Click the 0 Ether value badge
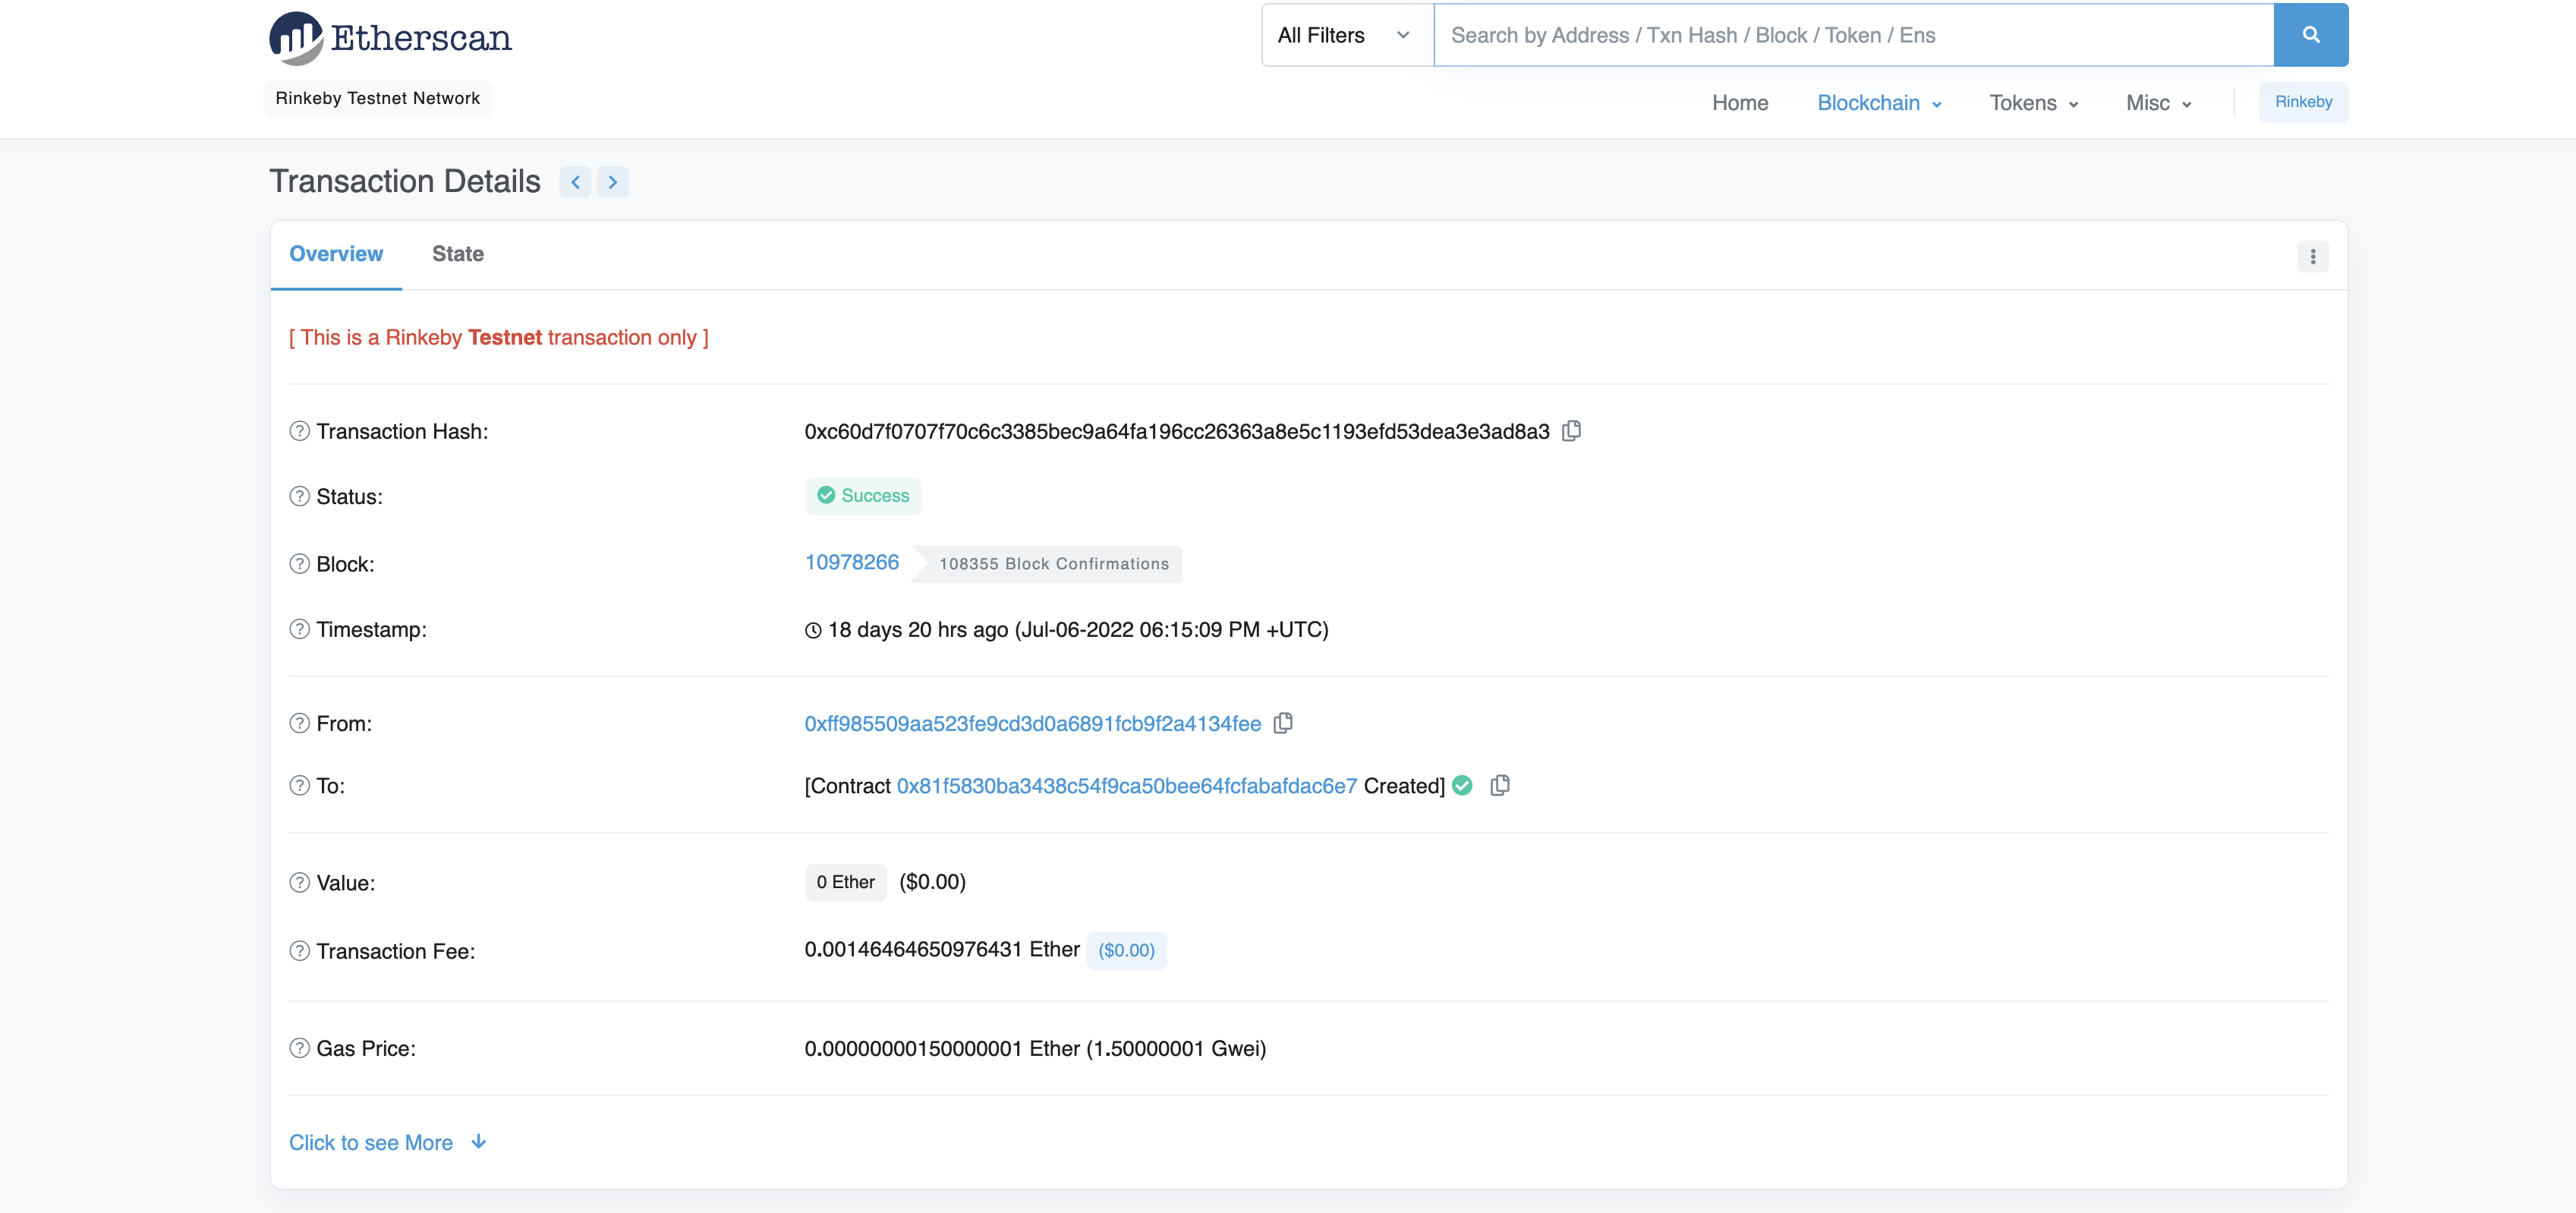The width and height of the screenshot is (2576, 1213). click(x=845, y=882)
